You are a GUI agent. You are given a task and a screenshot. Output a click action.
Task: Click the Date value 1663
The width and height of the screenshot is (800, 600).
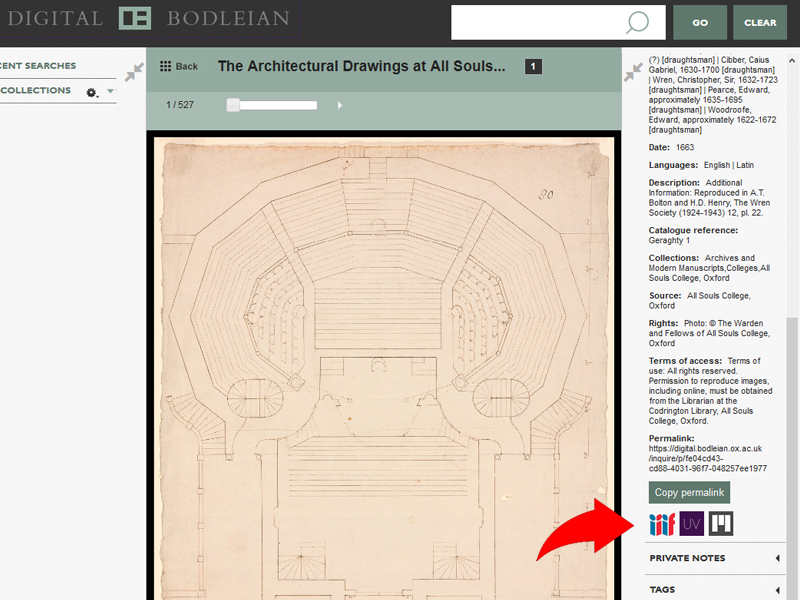click(685, 147)
